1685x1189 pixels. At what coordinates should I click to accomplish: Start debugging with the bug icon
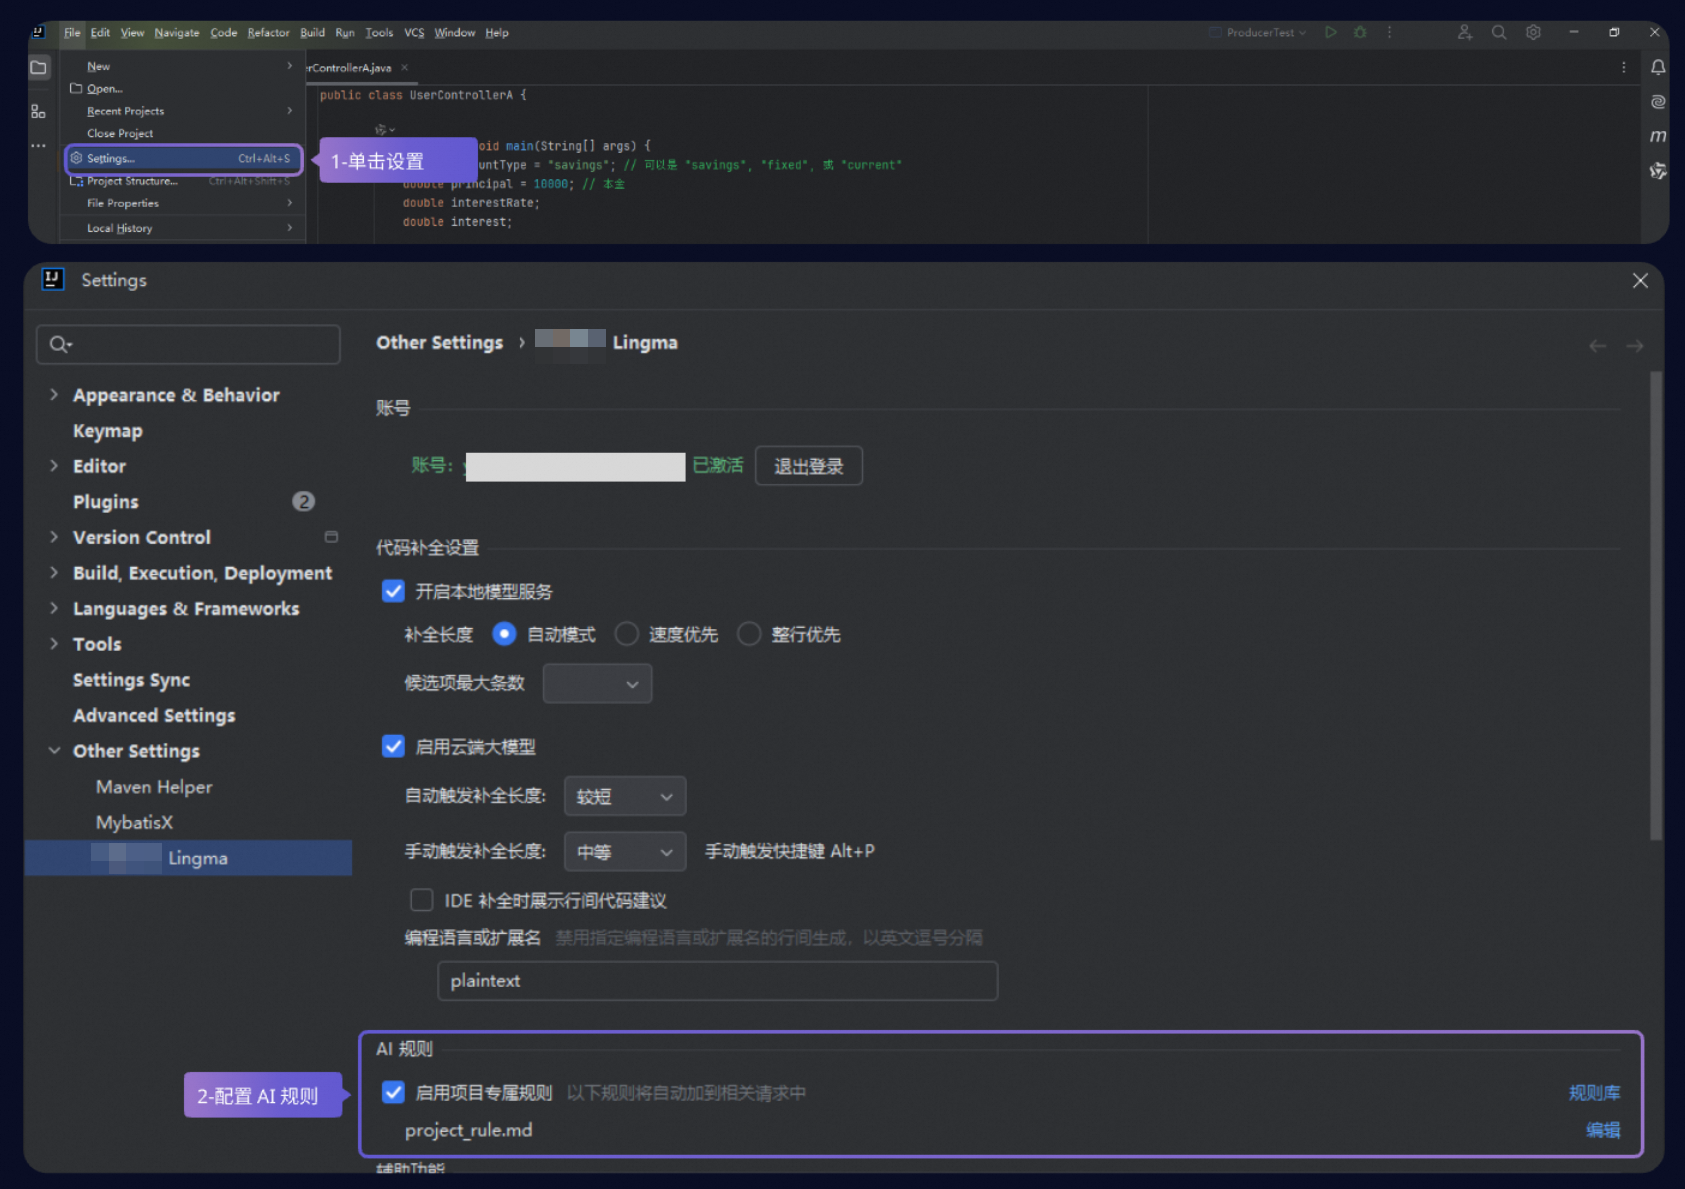(x=1360, y=32)
